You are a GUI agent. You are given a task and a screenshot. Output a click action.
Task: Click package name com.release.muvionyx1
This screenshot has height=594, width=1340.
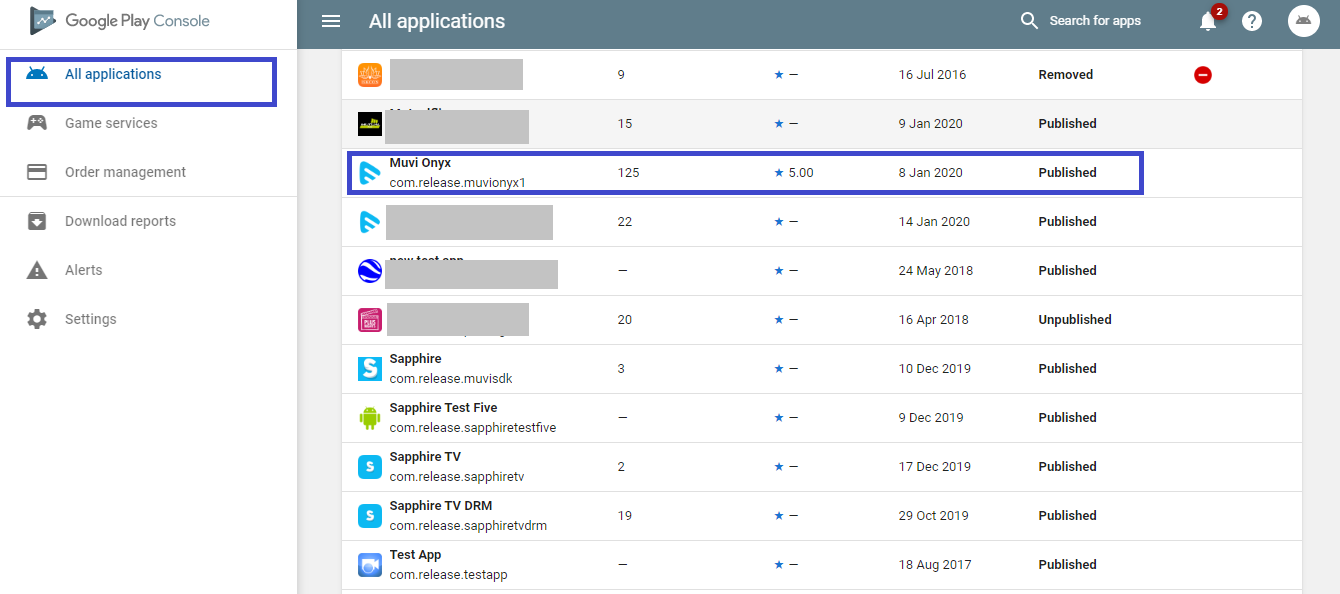tap(457, 183)
